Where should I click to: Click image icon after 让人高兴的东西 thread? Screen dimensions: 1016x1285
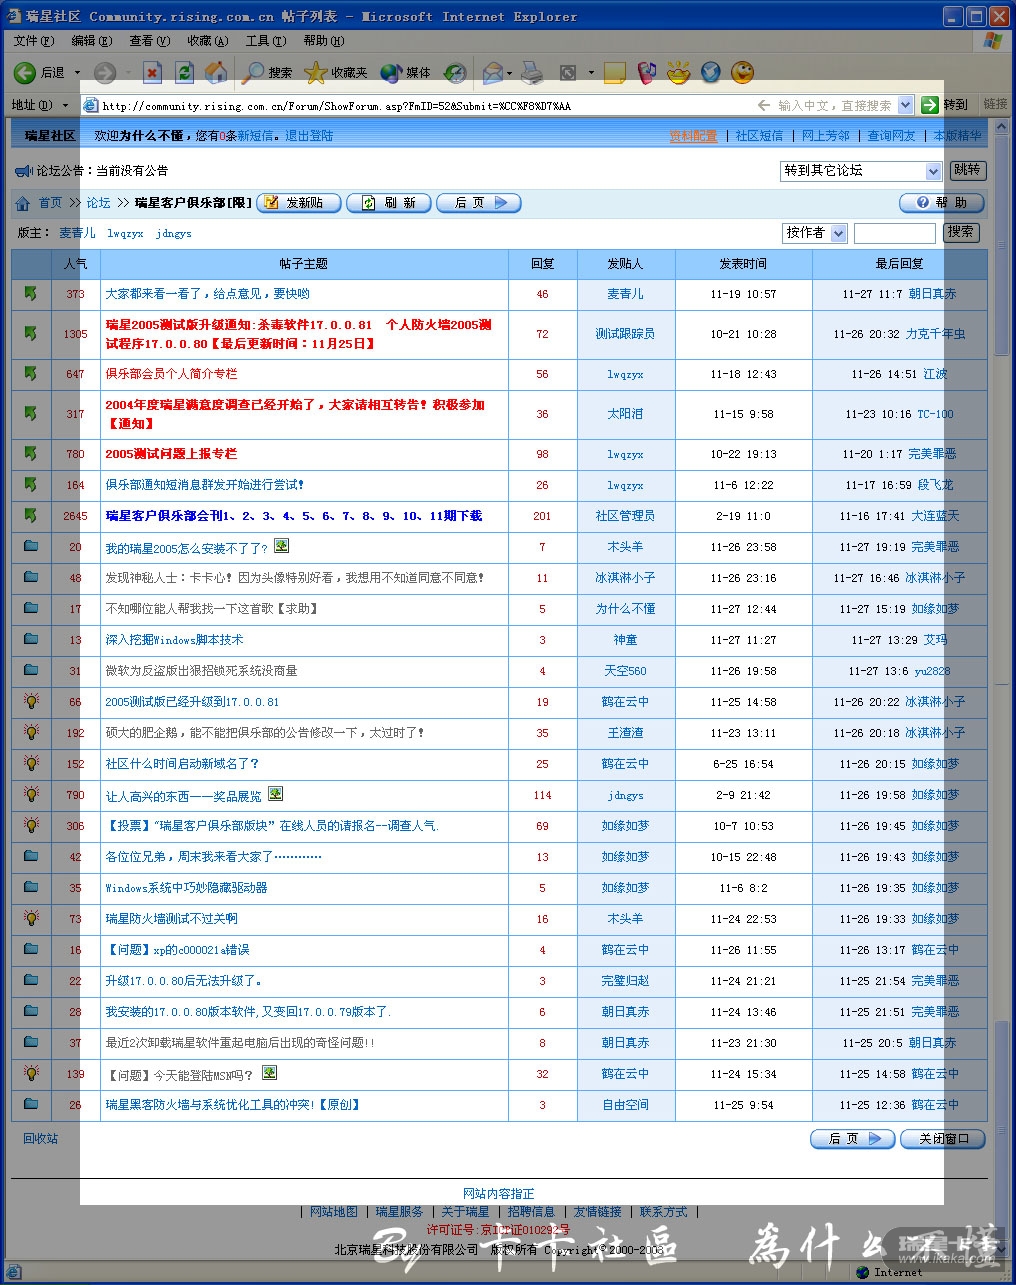[x=276, y=793]
